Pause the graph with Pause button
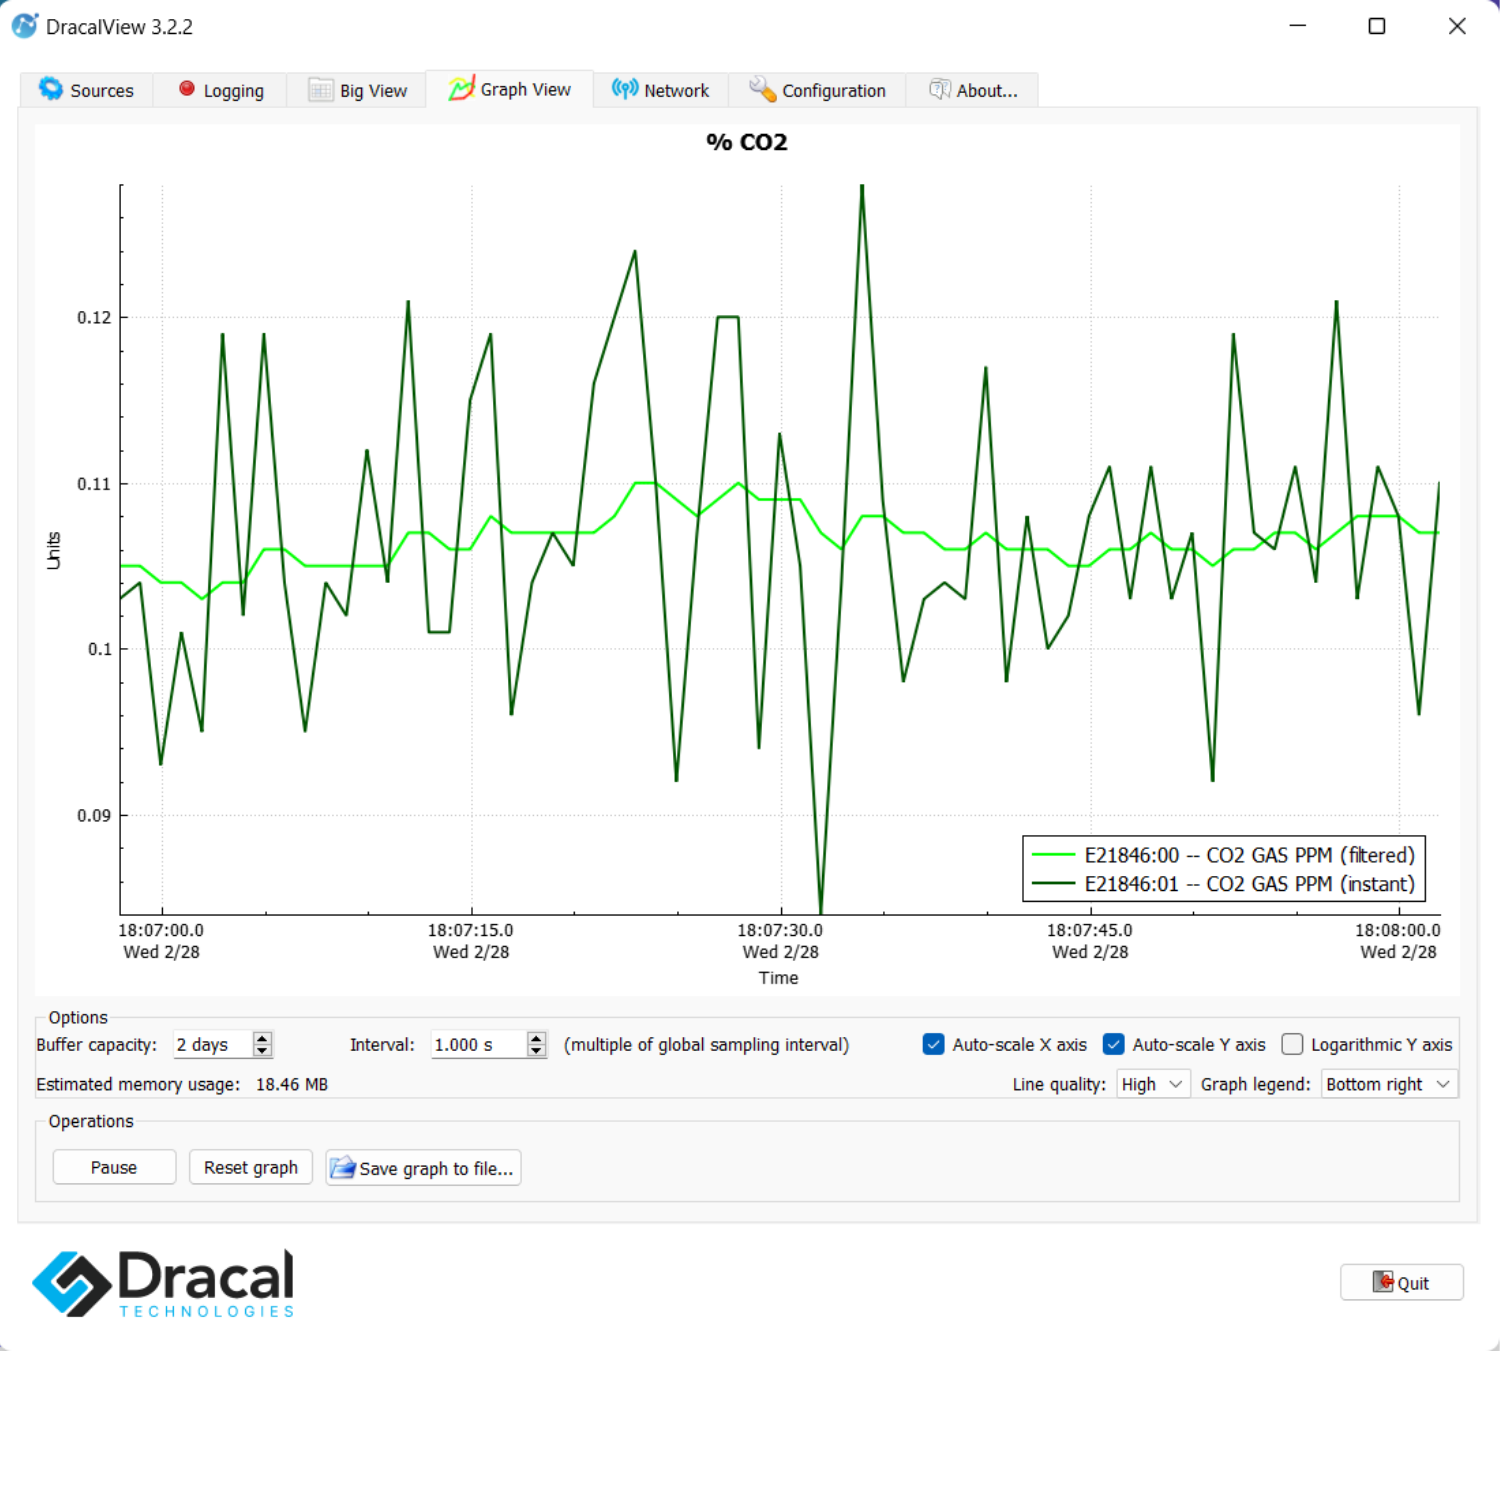Image resolution: width=1500 pixels, height=1500 pixels. pos(114,1167)
